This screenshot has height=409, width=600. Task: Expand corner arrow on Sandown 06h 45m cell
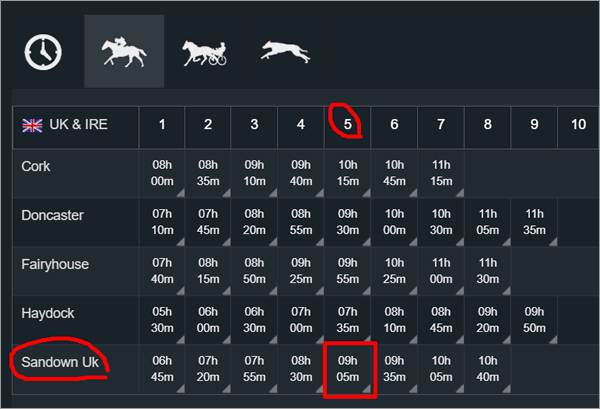pyautogui.click(x=178, y=391)
